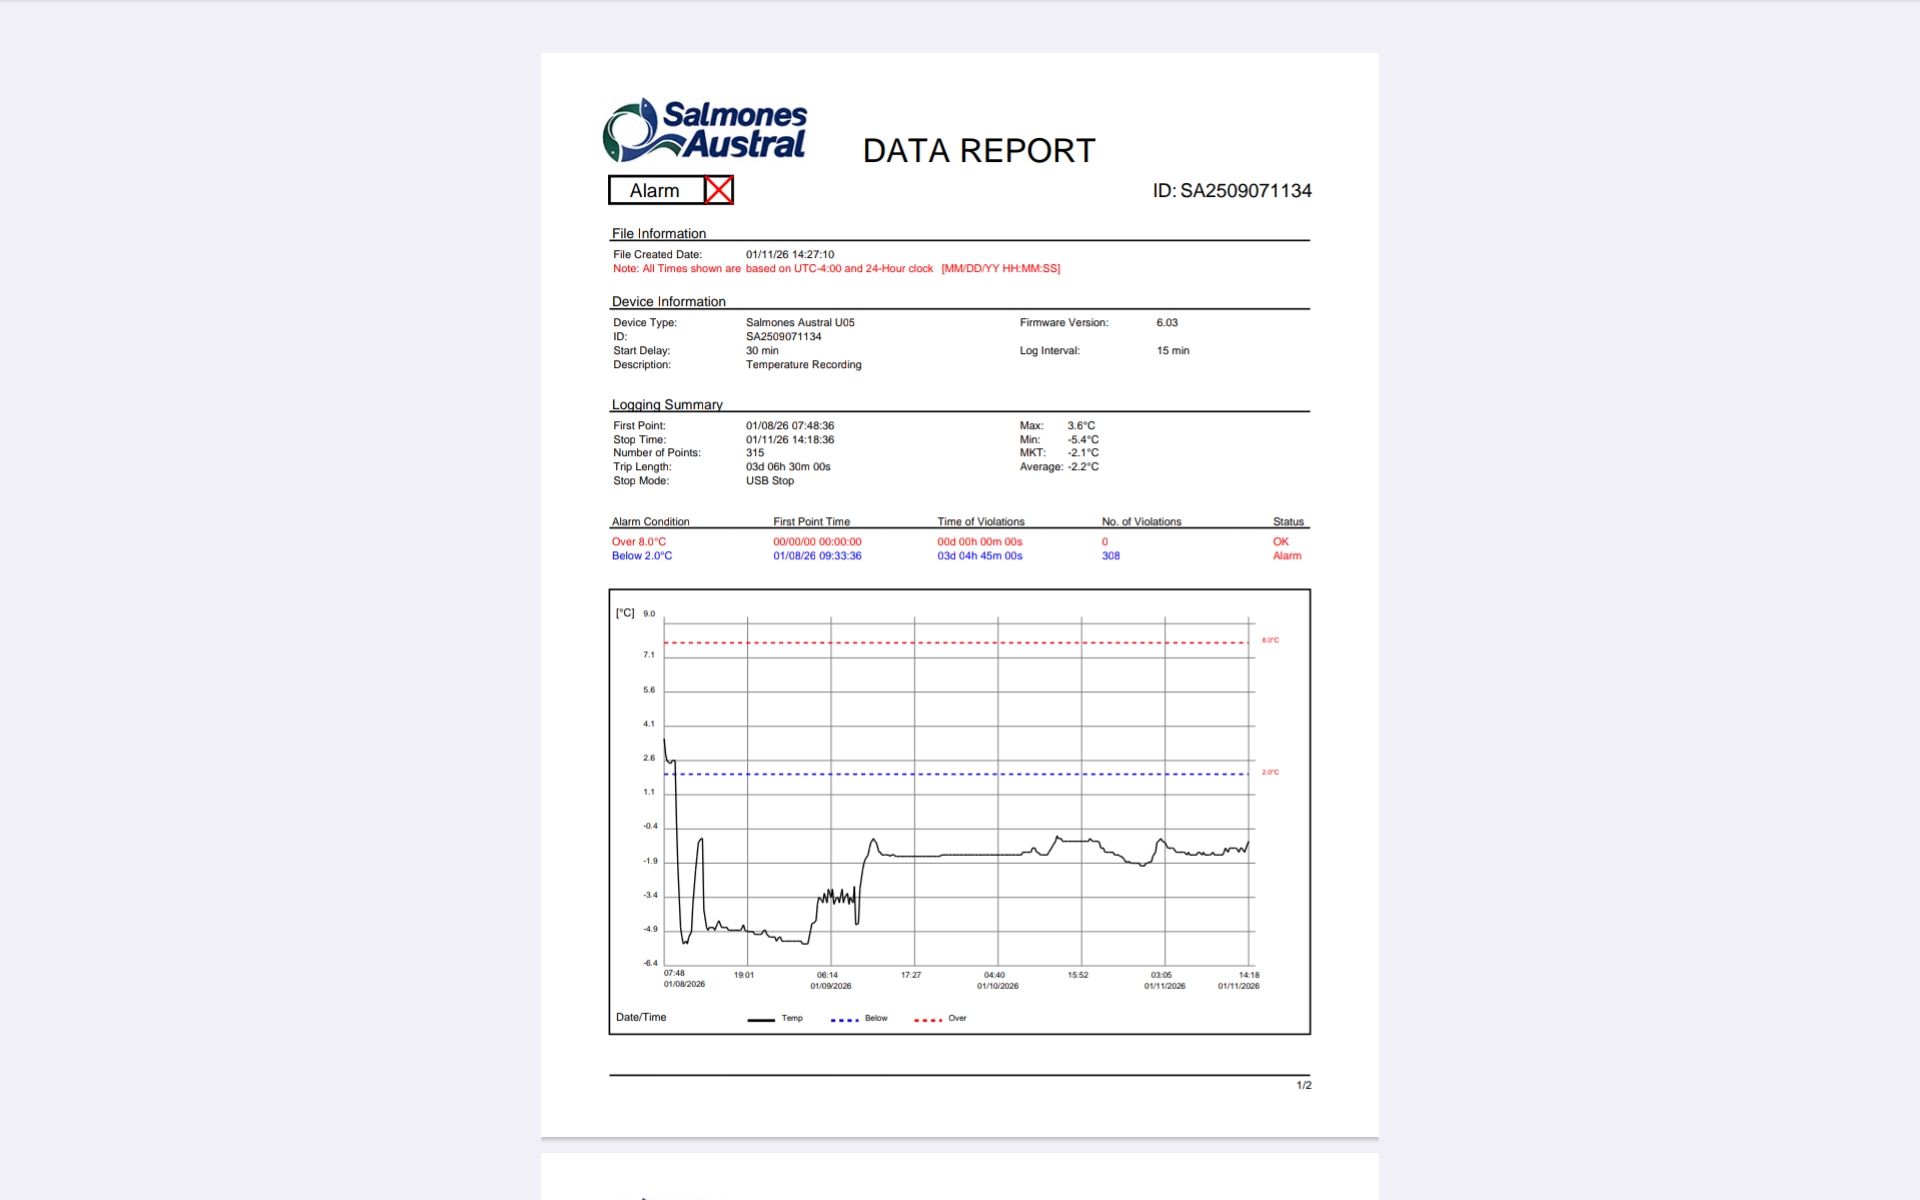The height and width of the screenshot is (1200, 1920).
Task: Click the 308 violations count
Action: (x=1110, y=556)
